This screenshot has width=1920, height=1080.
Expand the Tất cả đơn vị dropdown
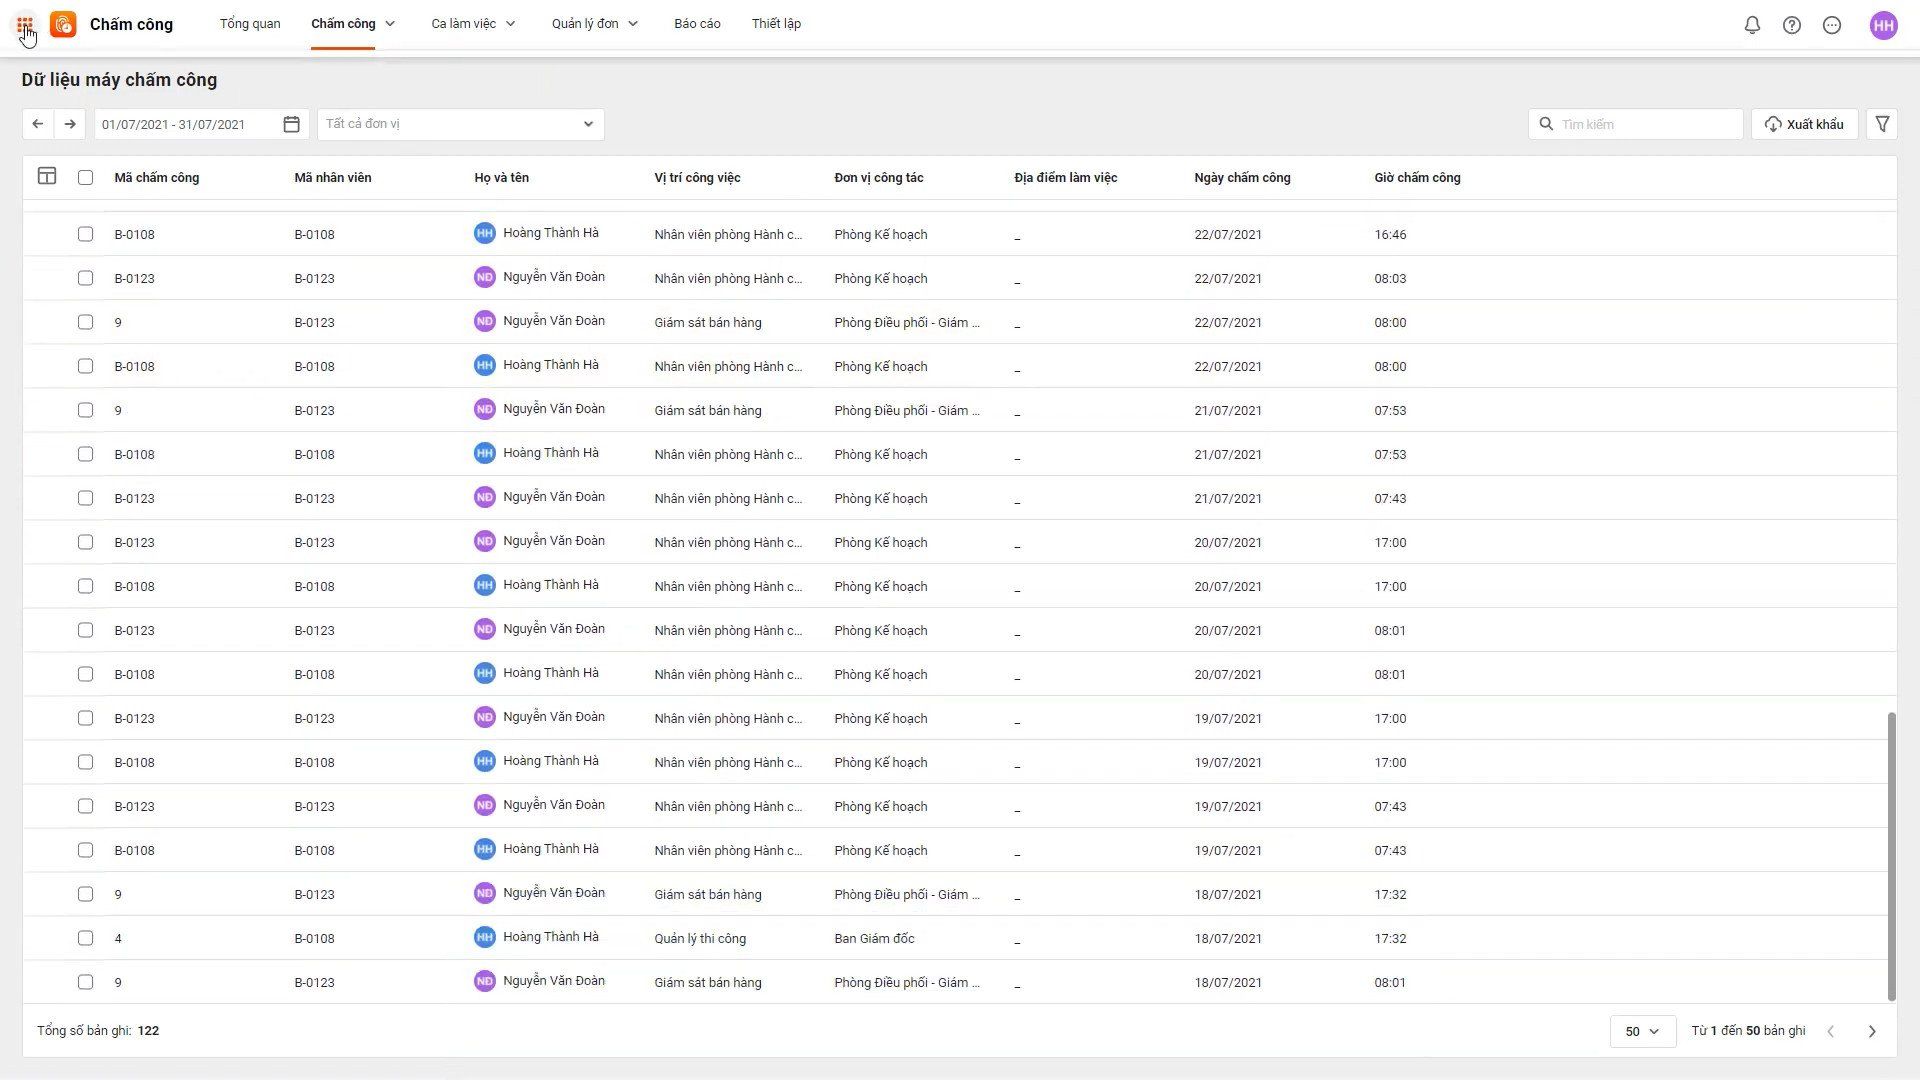(460, 124)
